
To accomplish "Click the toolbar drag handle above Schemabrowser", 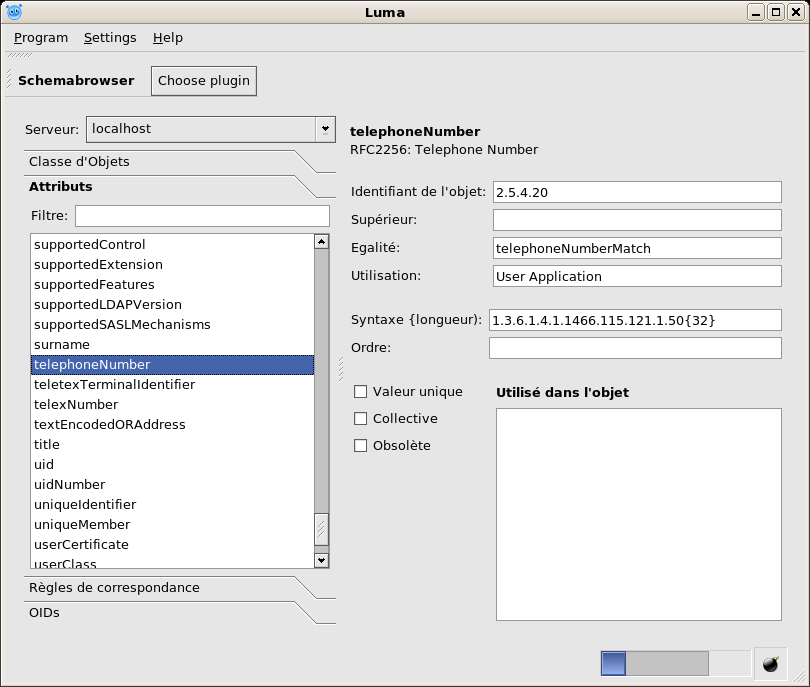I will (x=19, y=56).
